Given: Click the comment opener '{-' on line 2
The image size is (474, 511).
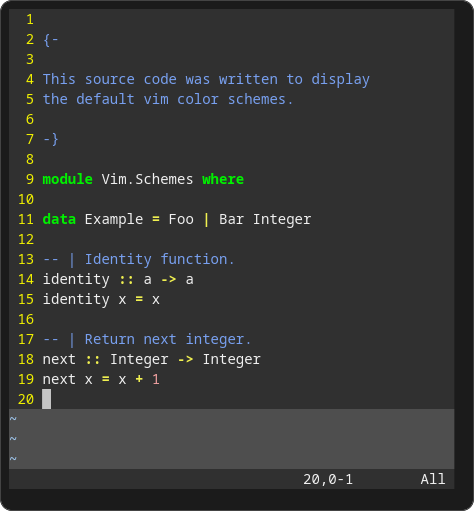Looking at the screenshot, I should [51, 40].
